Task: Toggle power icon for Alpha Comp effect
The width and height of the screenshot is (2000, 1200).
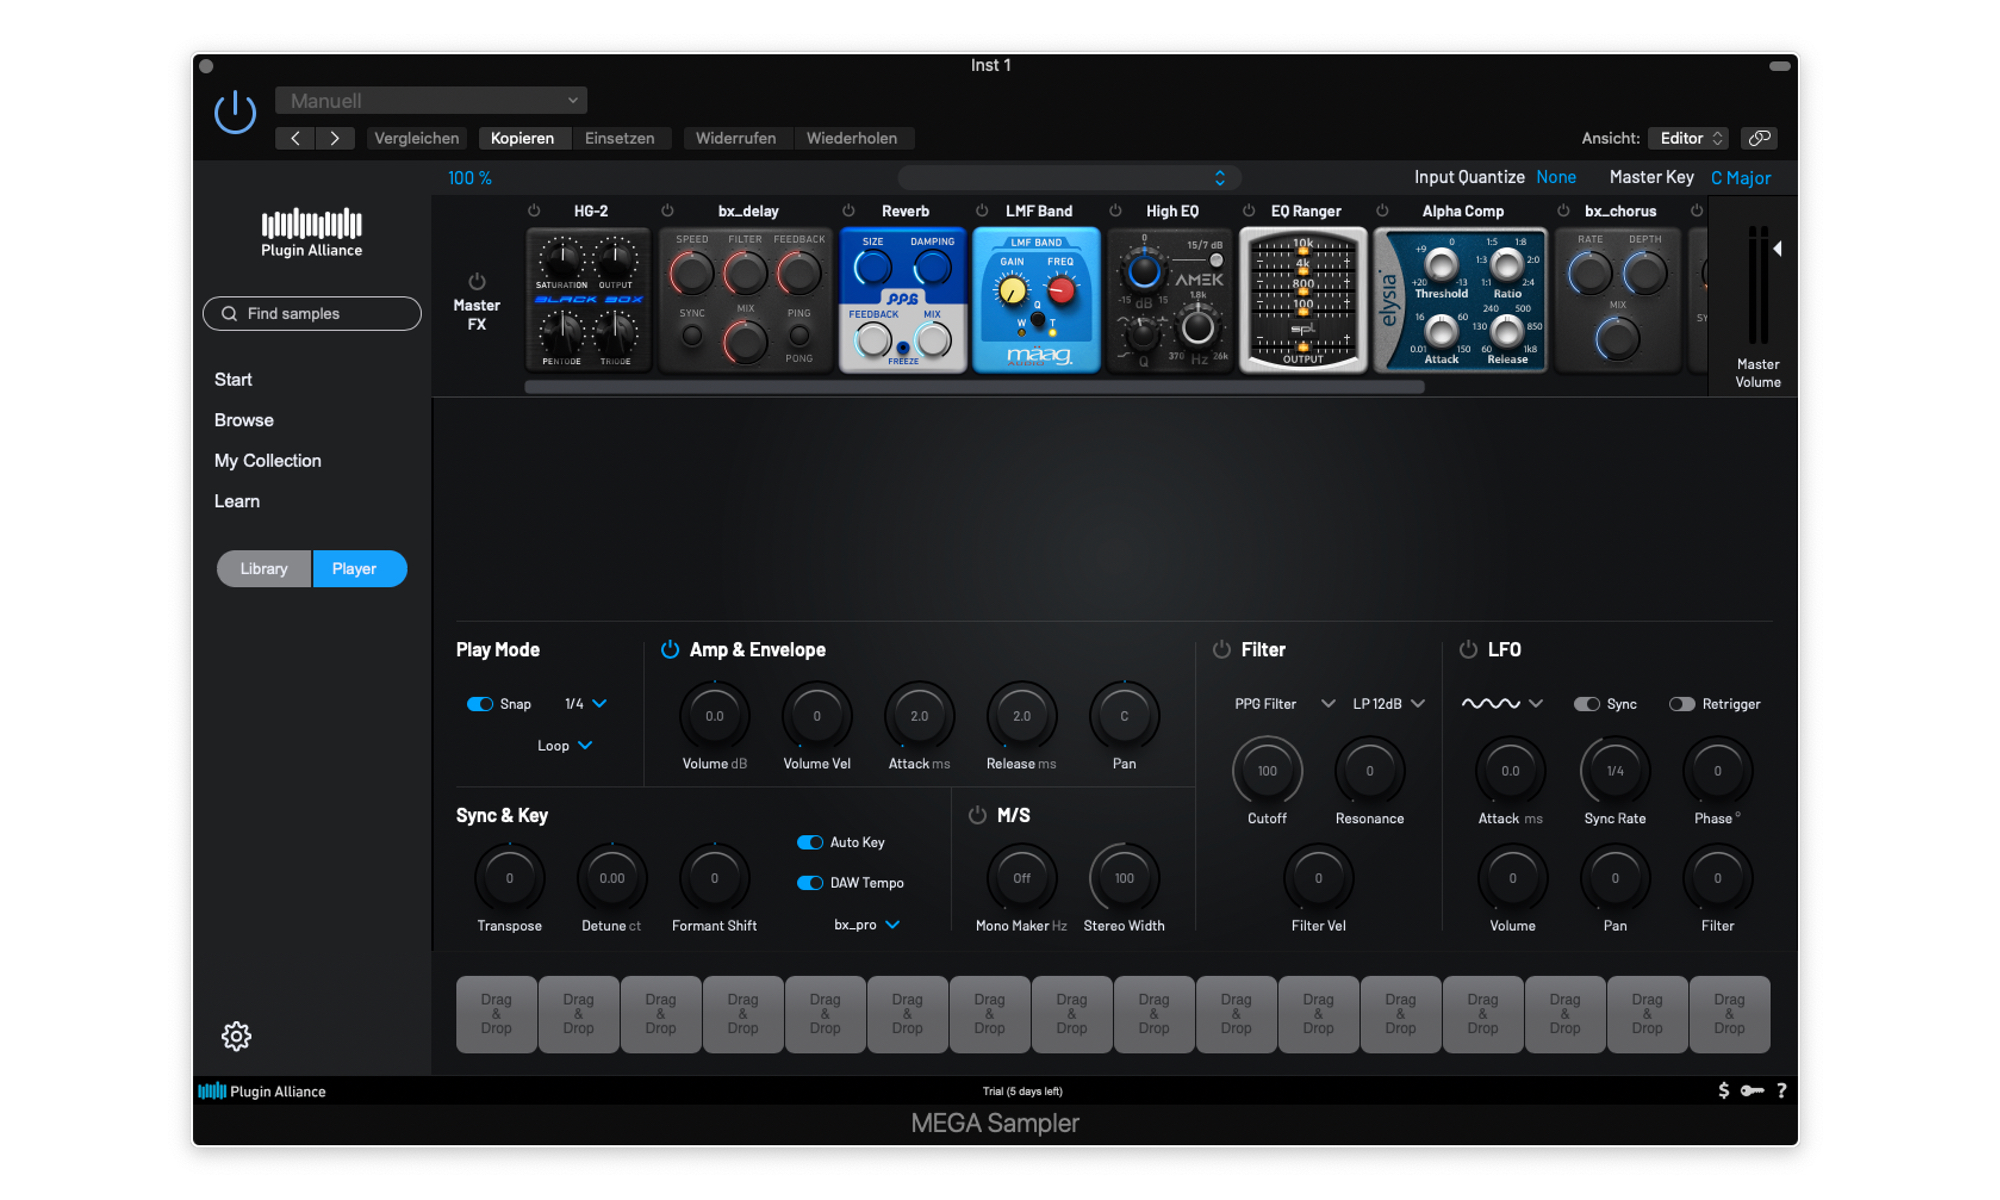Action: 1382,211
